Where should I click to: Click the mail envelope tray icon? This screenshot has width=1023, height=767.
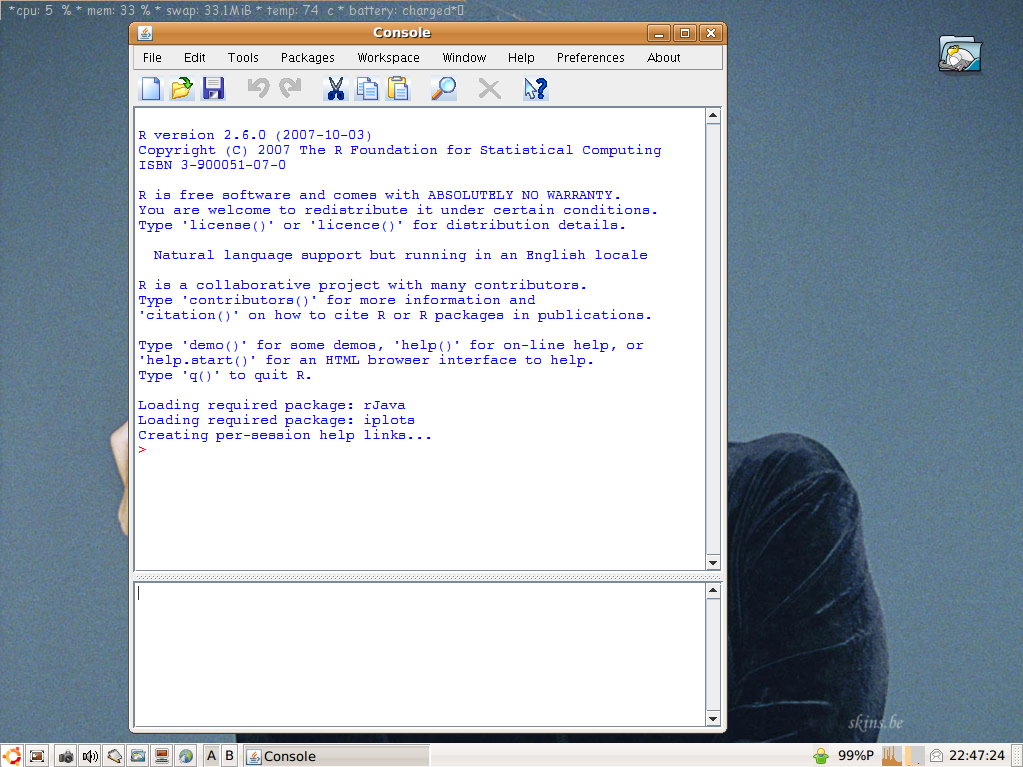[x=937, y=756]
